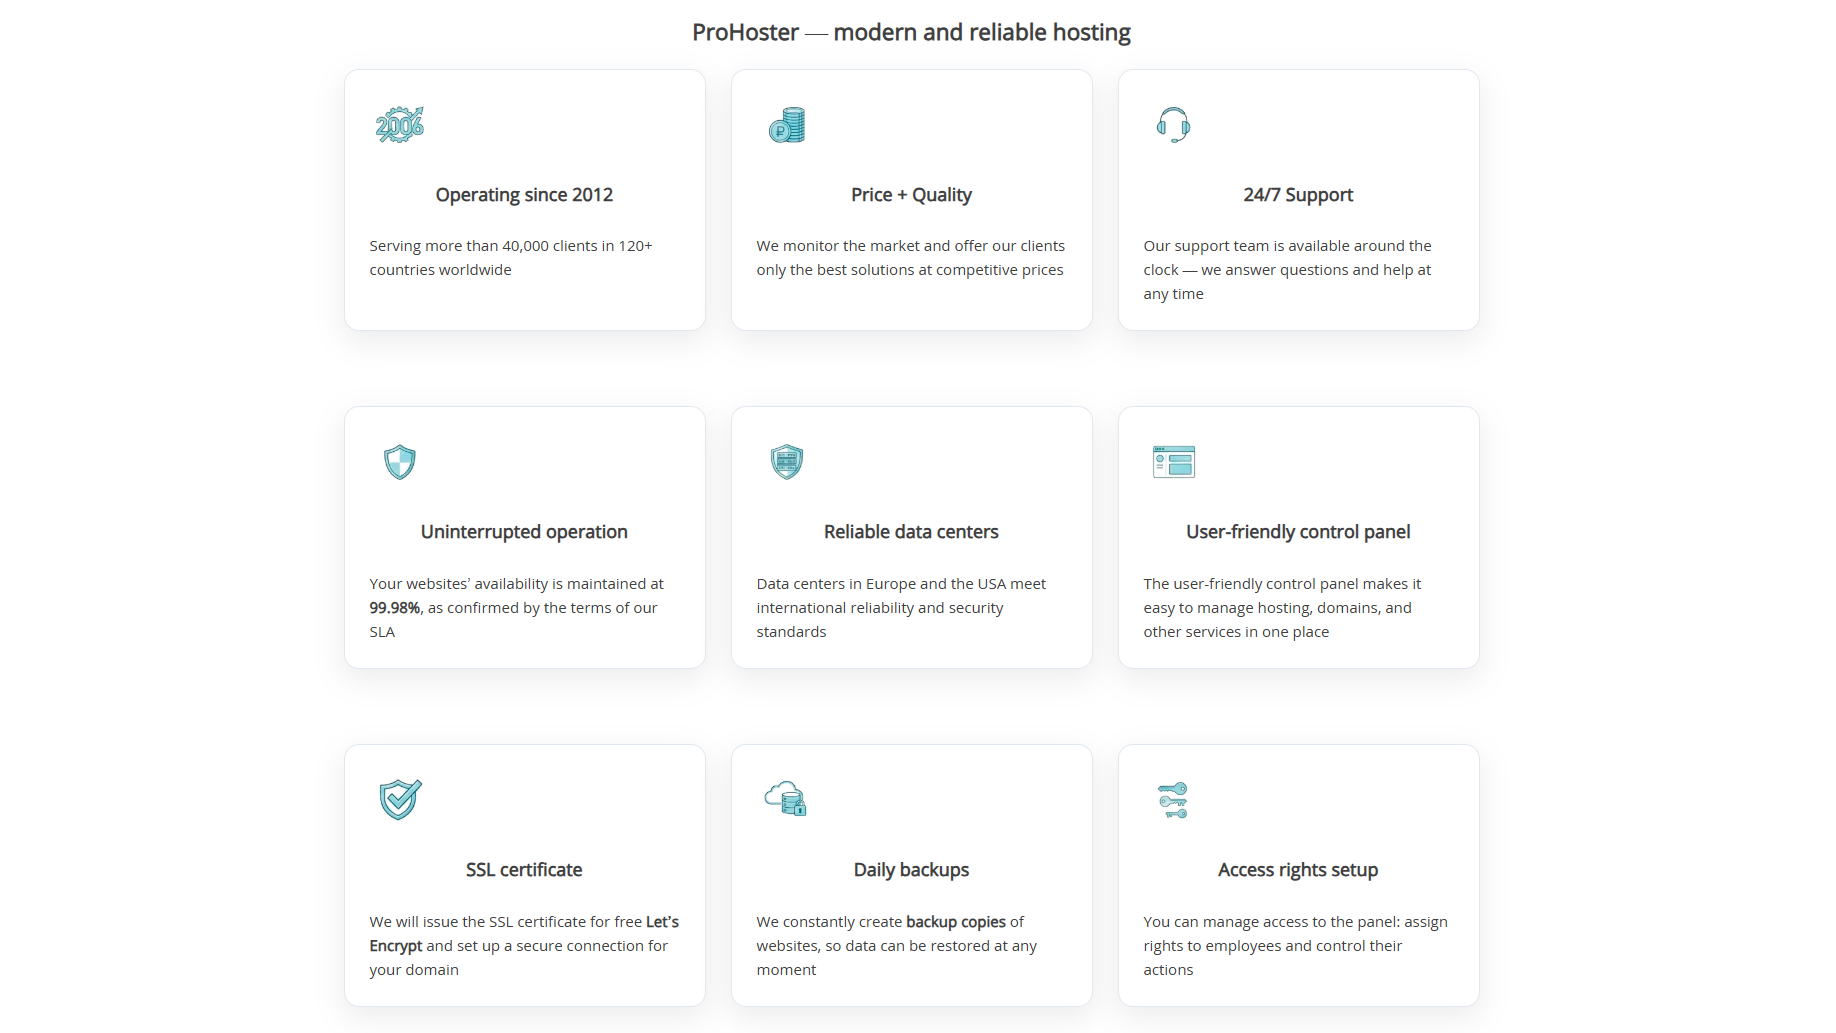1836x1033 pixels.
Task: Click the 2006 gear icon in Operating since 2012 card
Action: tap(400, 125)
